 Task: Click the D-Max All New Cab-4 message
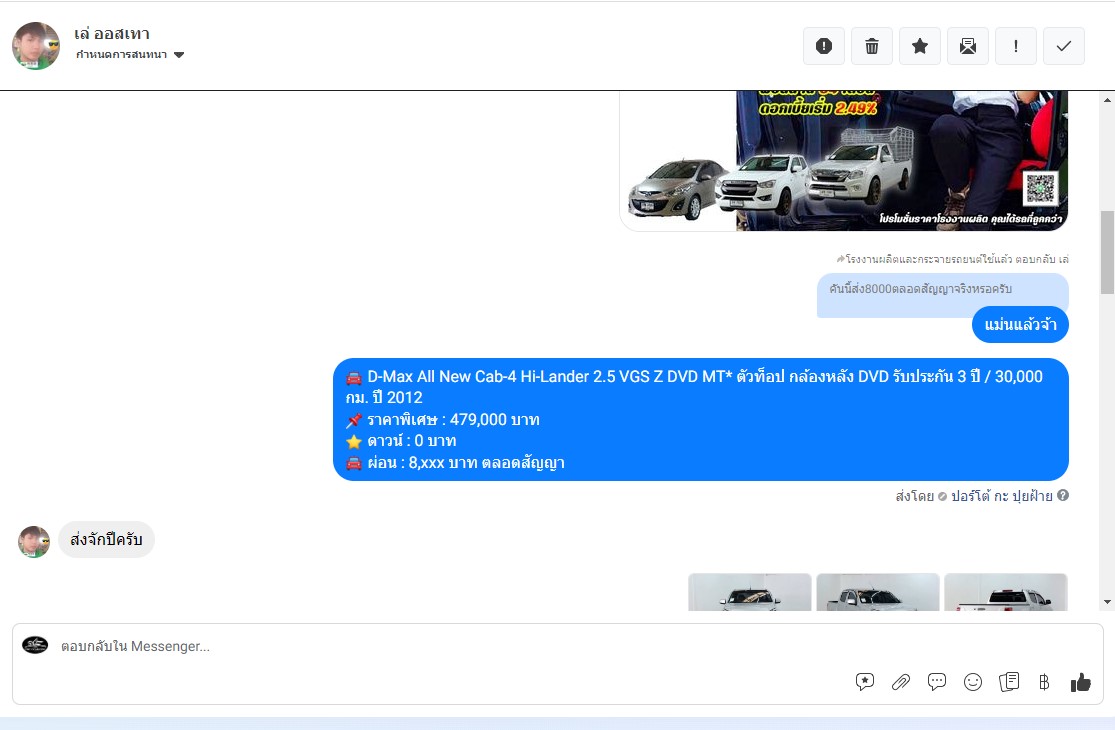pos(700,419)
